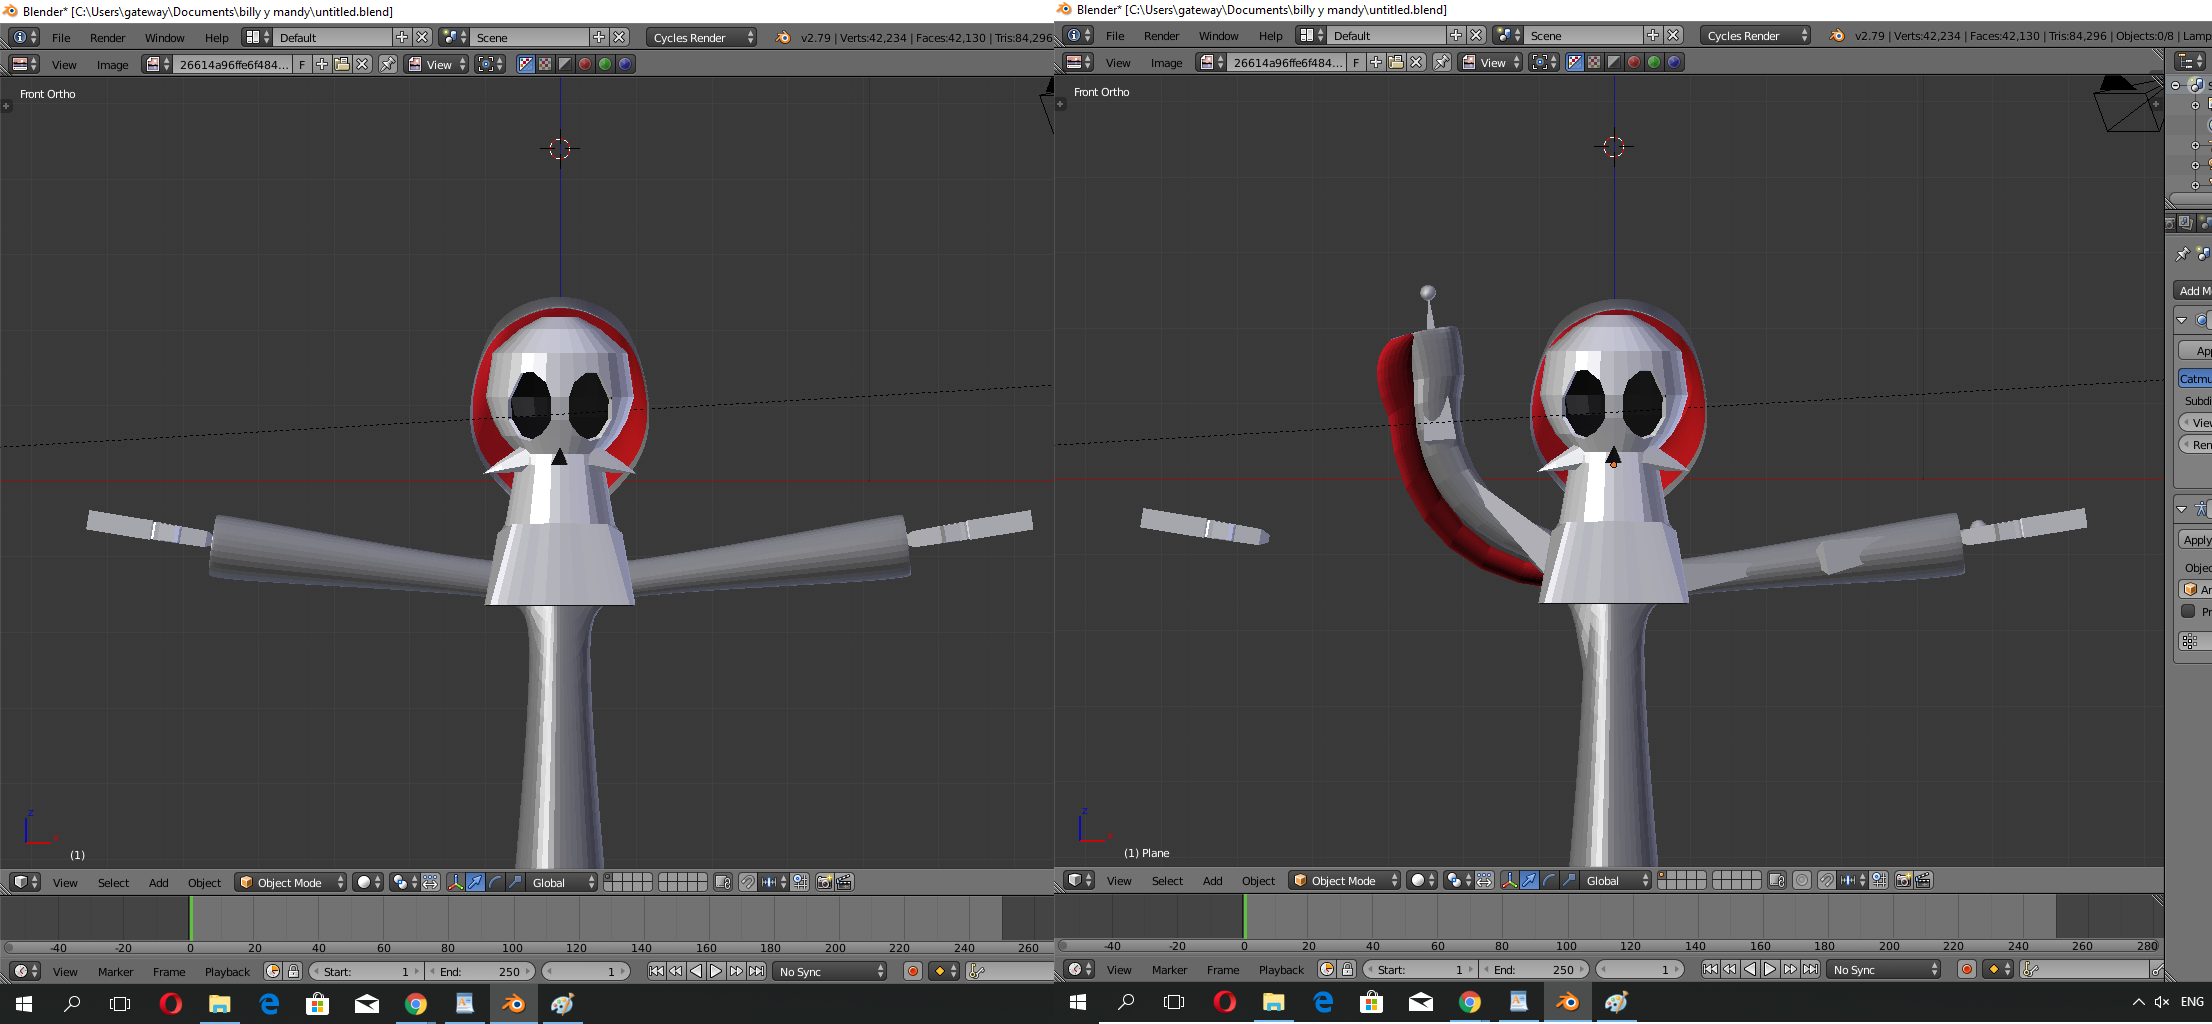Viewport: 2212px width, 1024px height.
Task: Click the Playback menu in the left timeline
Action: click(x=227, y=971)
